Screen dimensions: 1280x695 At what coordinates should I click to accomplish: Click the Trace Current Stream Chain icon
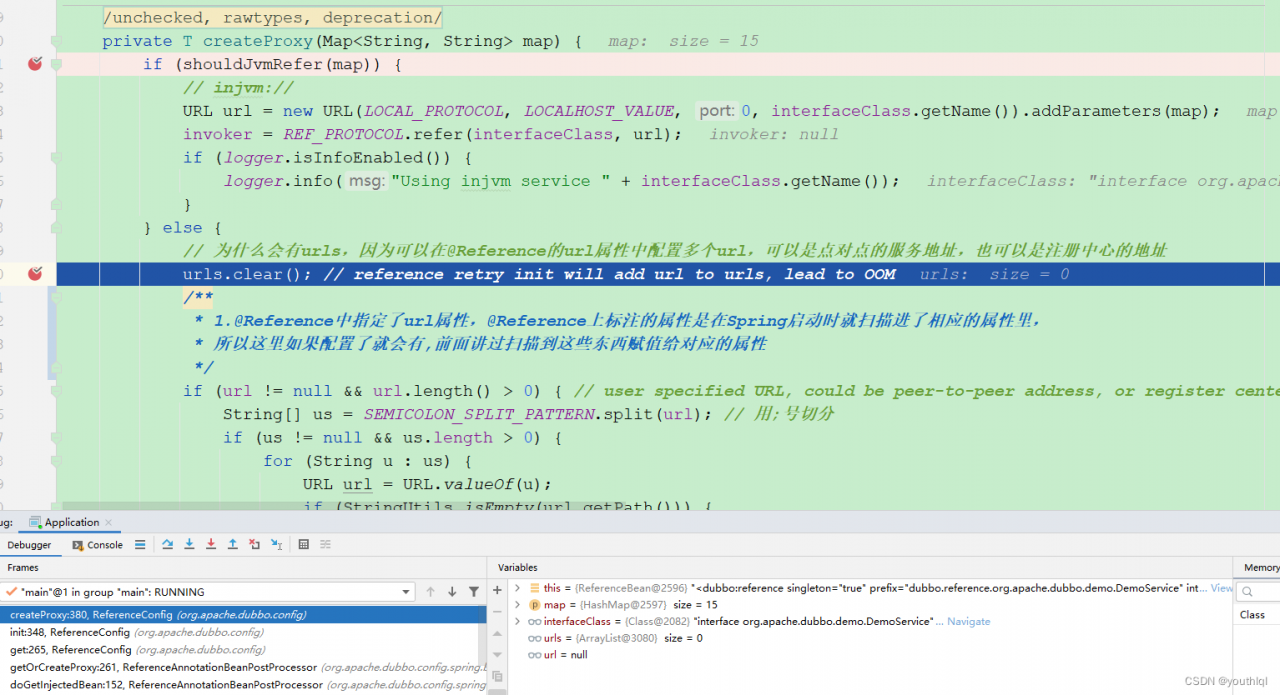coord(325,545)
